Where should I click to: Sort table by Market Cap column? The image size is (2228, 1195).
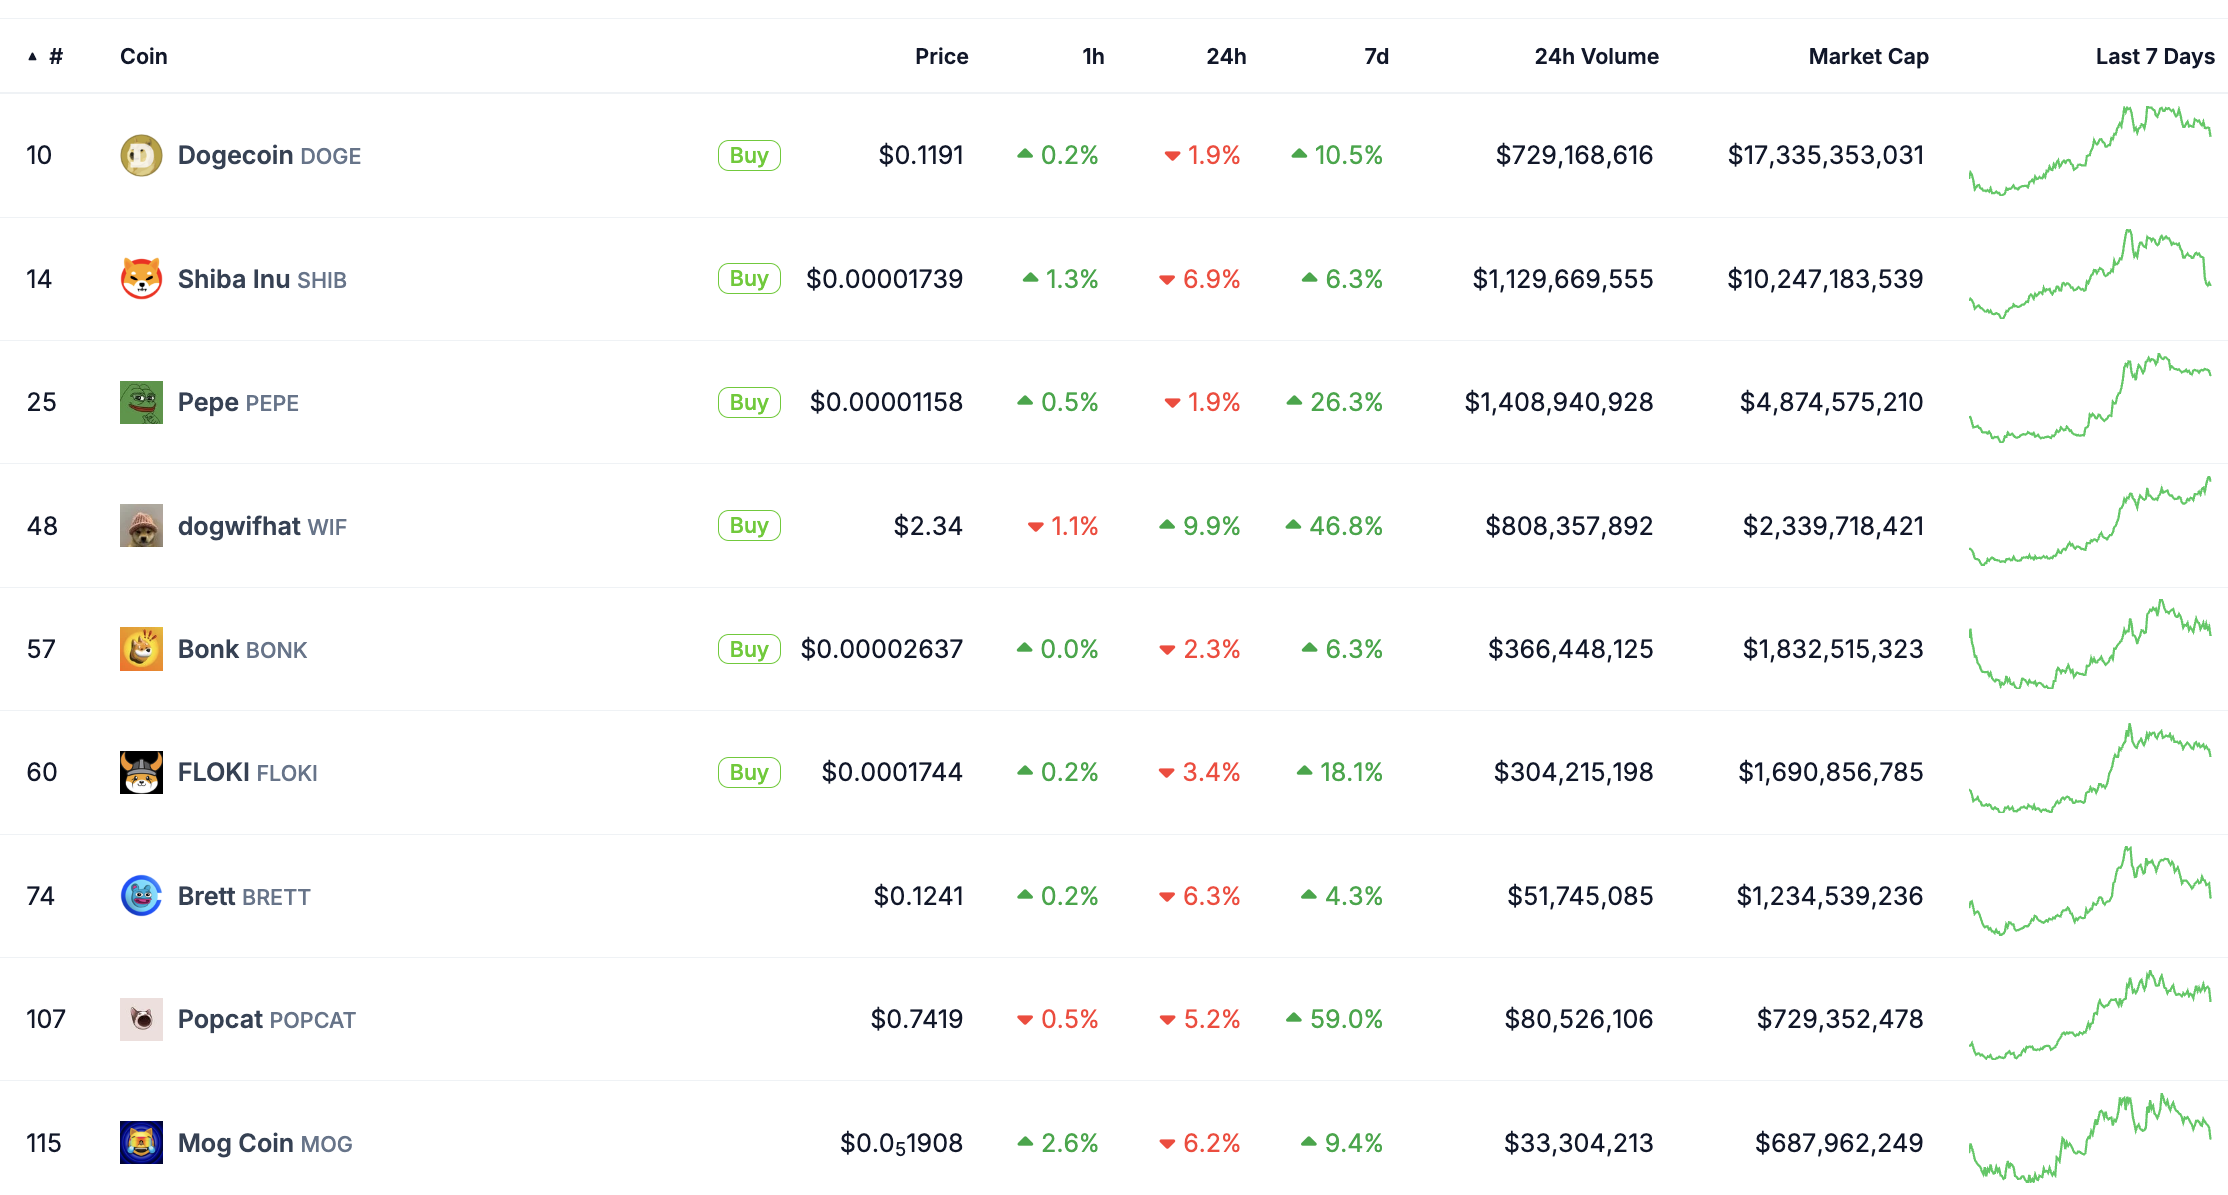pos(1868,57)
